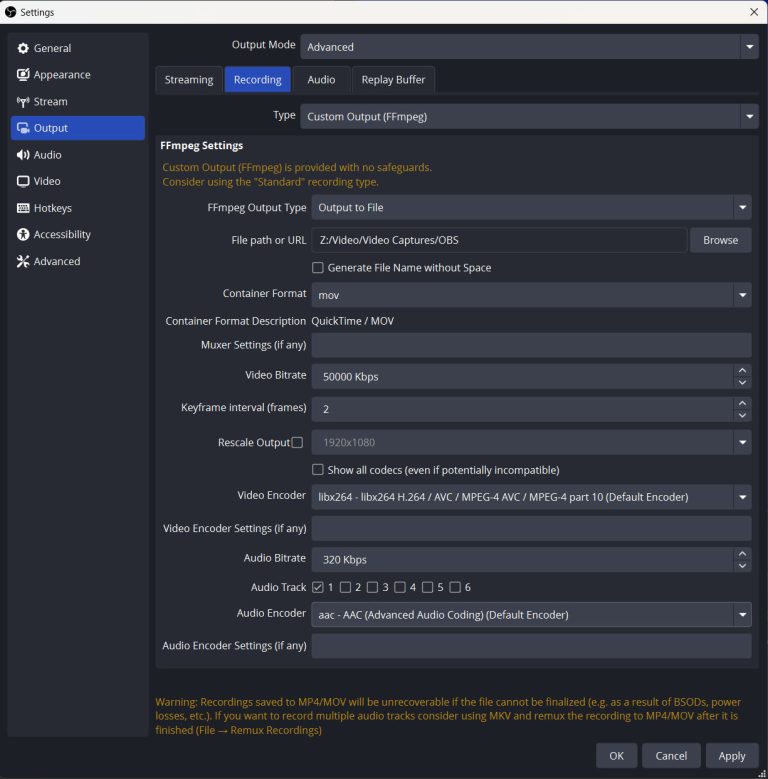Screen dimensions: 768x779
Task: Open Stream settings via antenna icon
Action: click(24, 102)
